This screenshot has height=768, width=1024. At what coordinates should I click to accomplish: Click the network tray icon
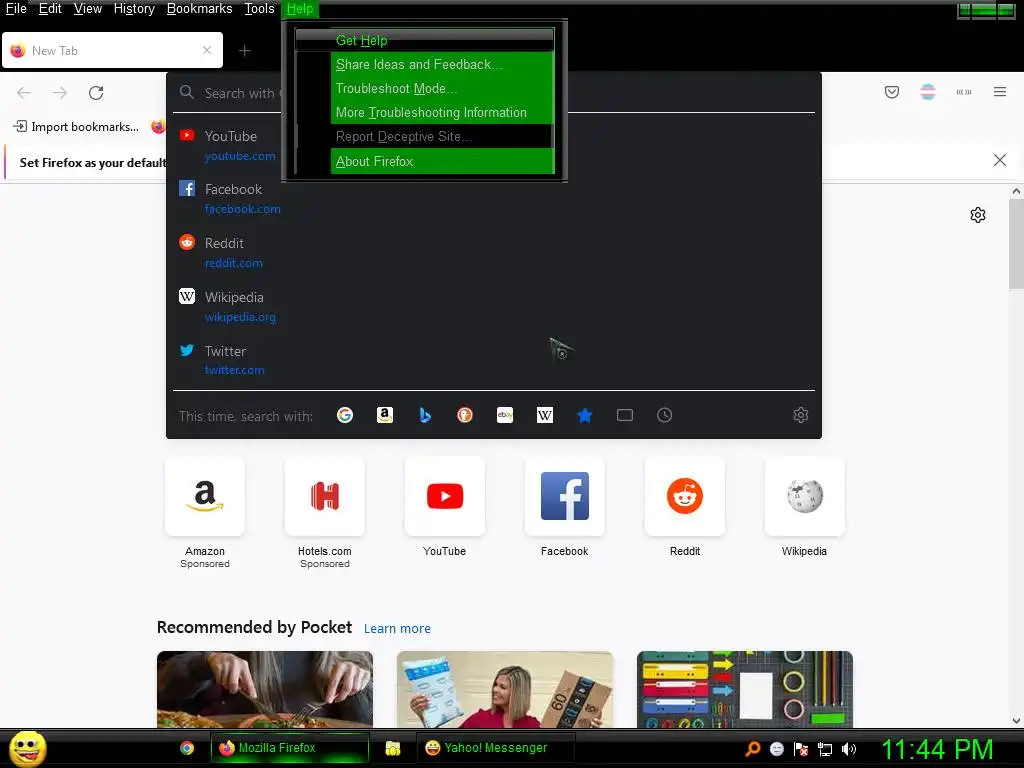pyautogui.click(x=825, y=749)
